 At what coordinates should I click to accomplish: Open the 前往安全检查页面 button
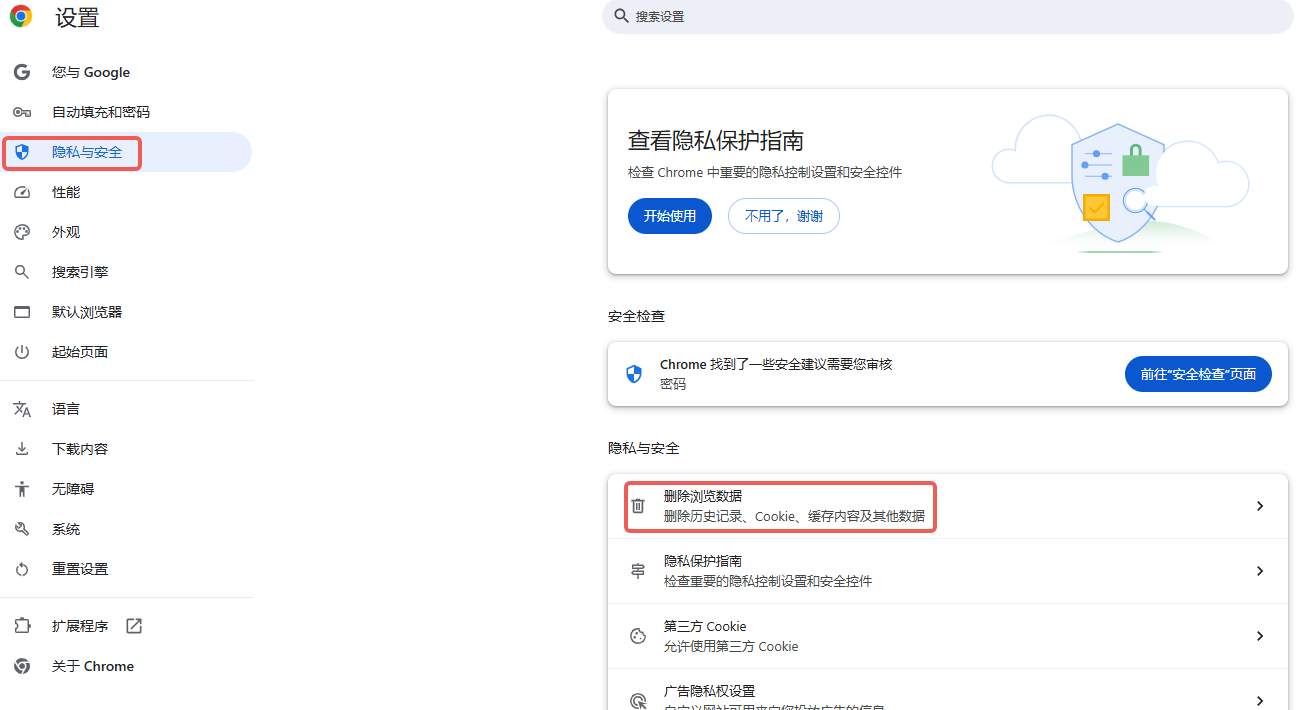(1198, 373)
